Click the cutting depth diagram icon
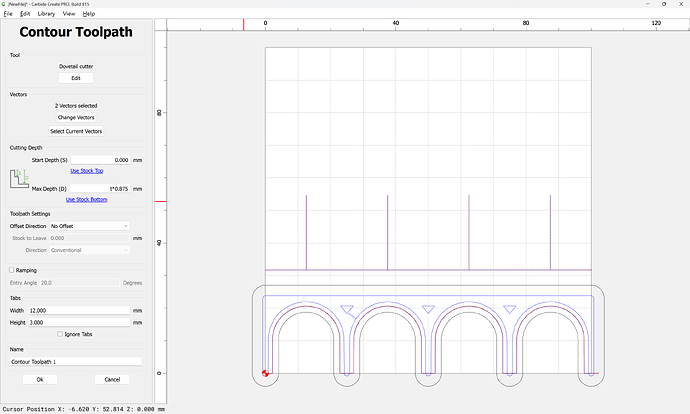Image resolution: width=690 pixels, height=414 pixels. click(x=19, y=179)
